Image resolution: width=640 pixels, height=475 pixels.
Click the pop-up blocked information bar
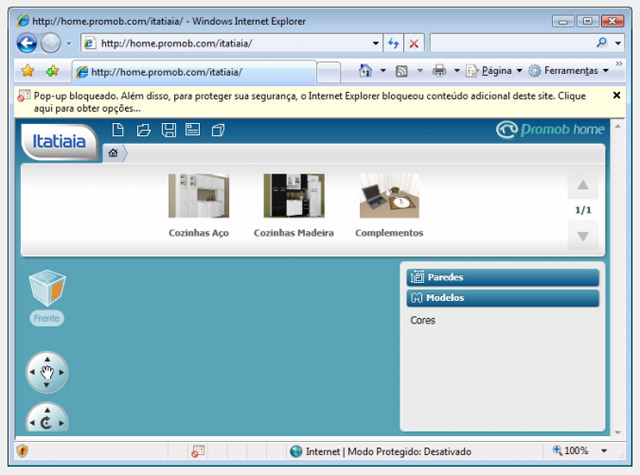[x=320, y=102]
